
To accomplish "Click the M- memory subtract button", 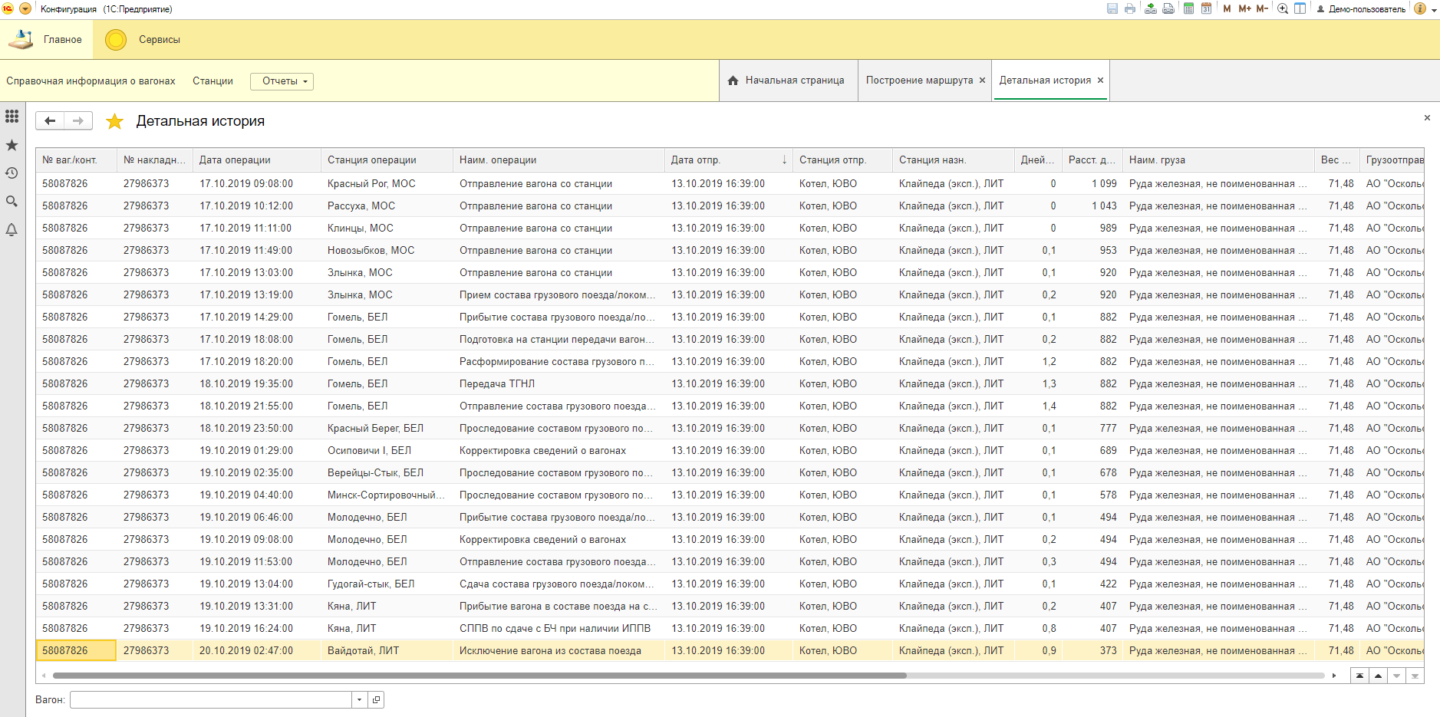I will tap(1262, 9).
